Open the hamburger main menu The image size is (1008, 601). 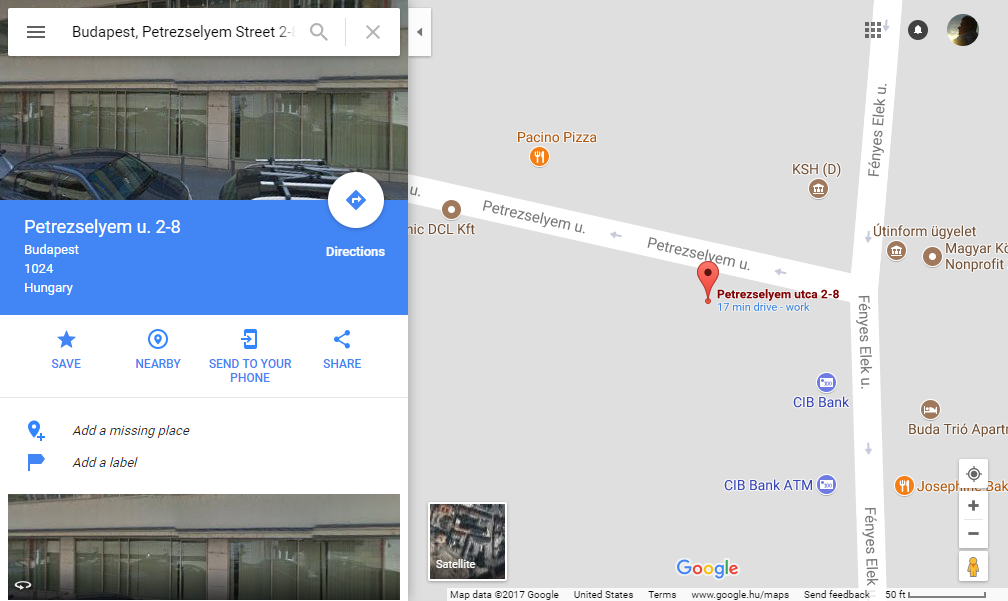(x=36, y=31)
